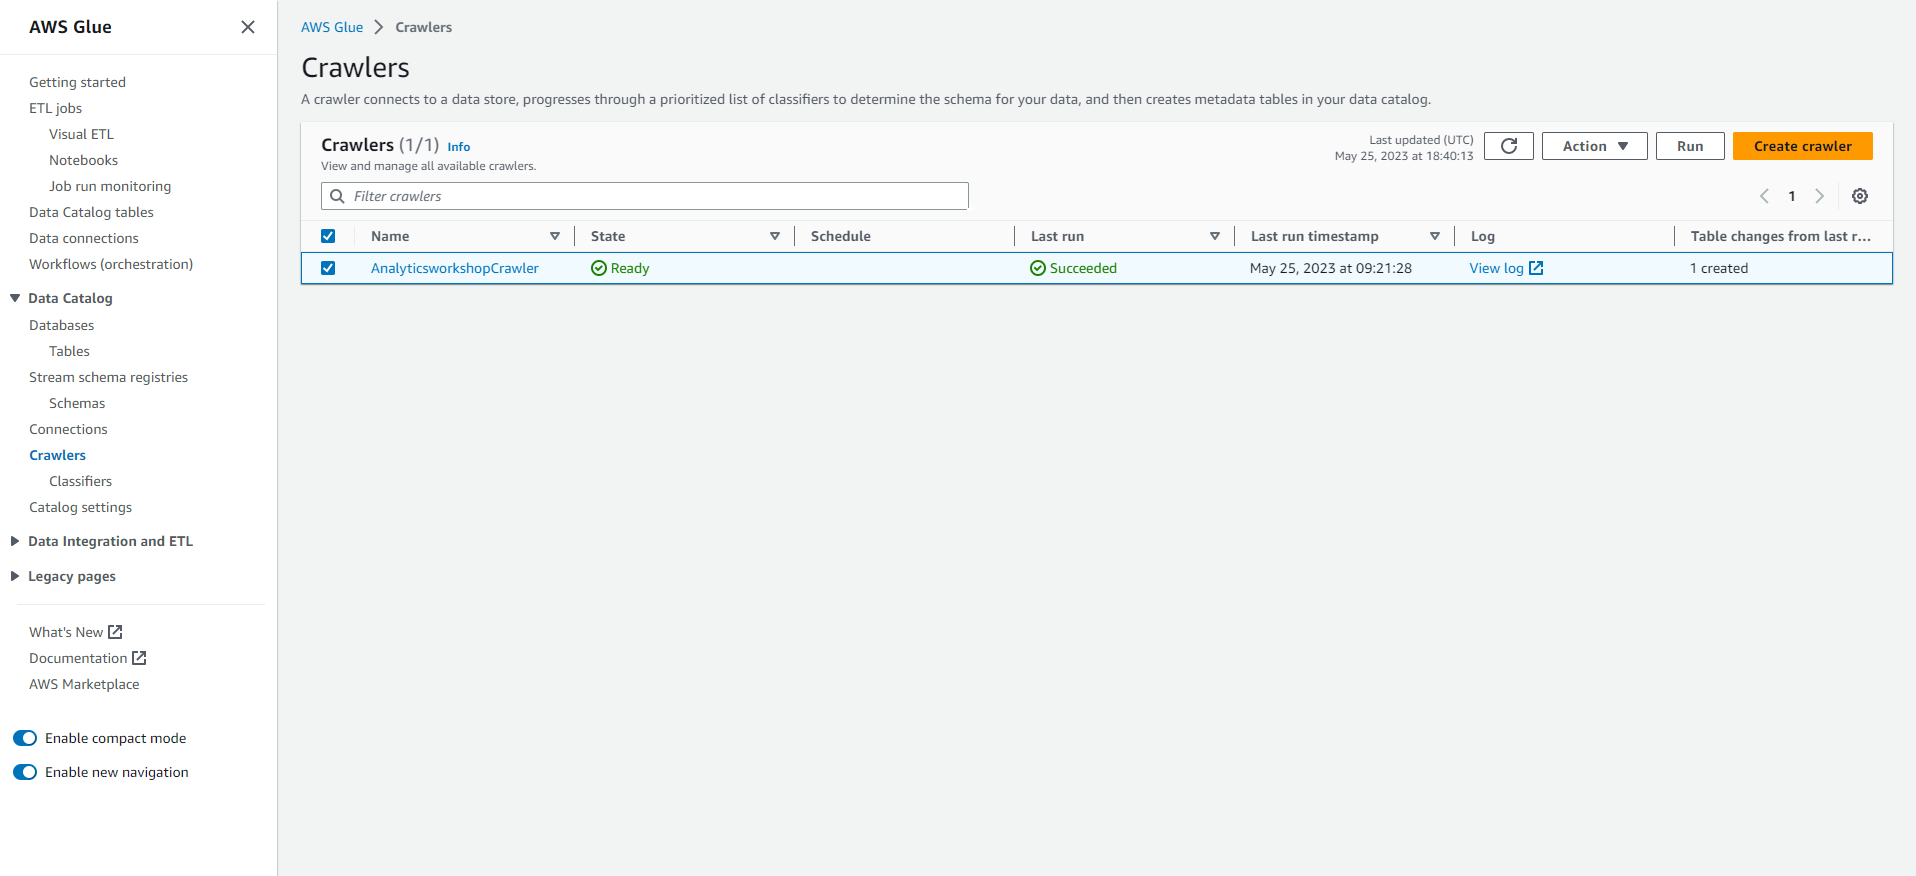This screenshot has height=876, width=1916.
Task: Toggle the select-all crawlers checkbox
Action: pyautogui.click(x=328, y=236)
